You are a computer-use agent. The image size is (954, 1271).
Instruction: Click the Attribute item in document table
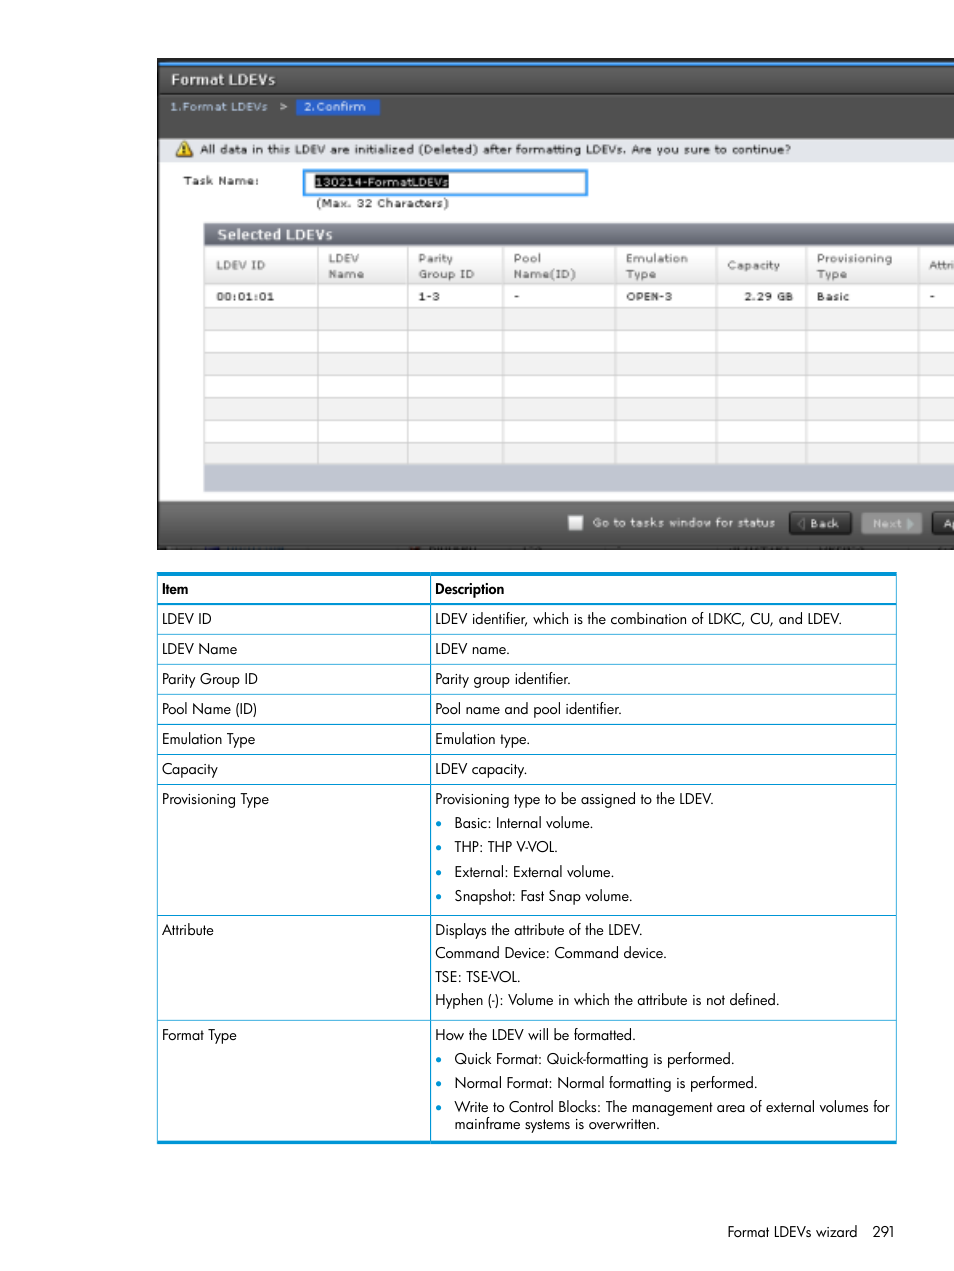[188, 930]
